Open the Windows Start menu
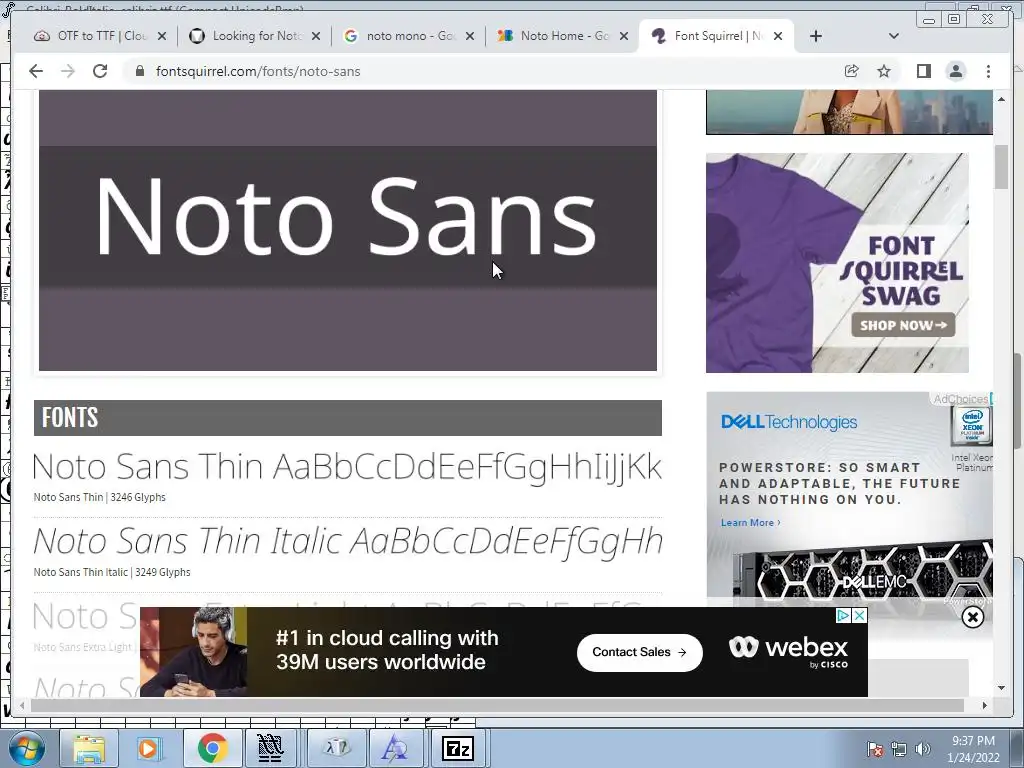 (x=26, y=748)
